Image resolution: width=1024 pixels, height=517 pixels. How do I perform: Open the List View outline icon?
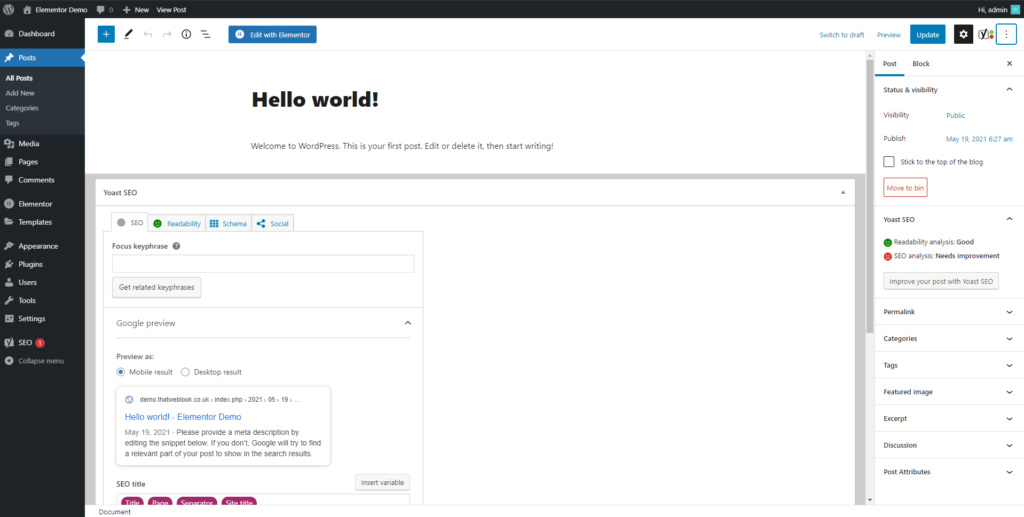tap(205, 34)
